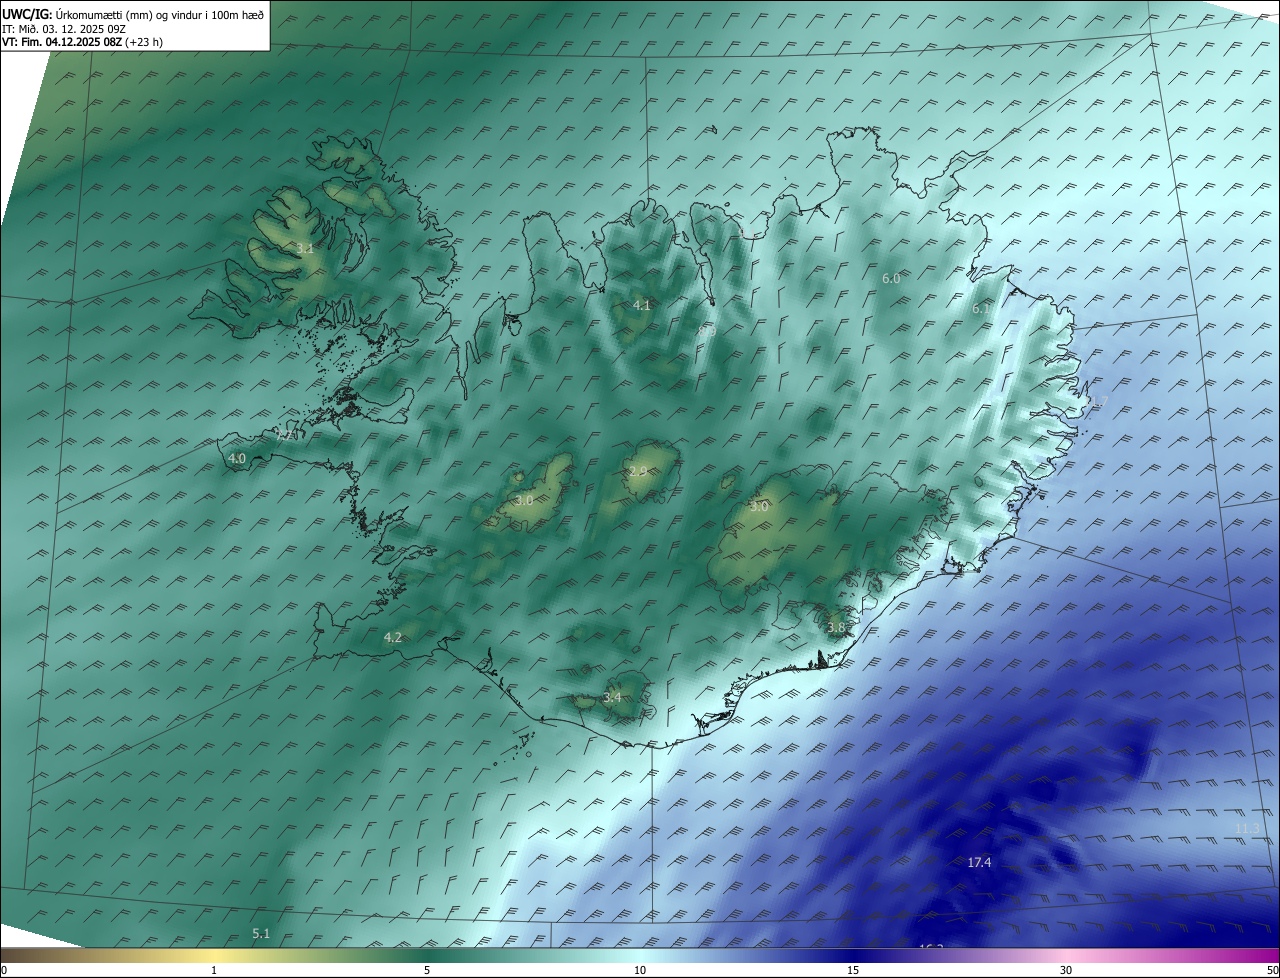Select the 4.1 value on the map
The image size is (1280, 978).
click(642, 305)
